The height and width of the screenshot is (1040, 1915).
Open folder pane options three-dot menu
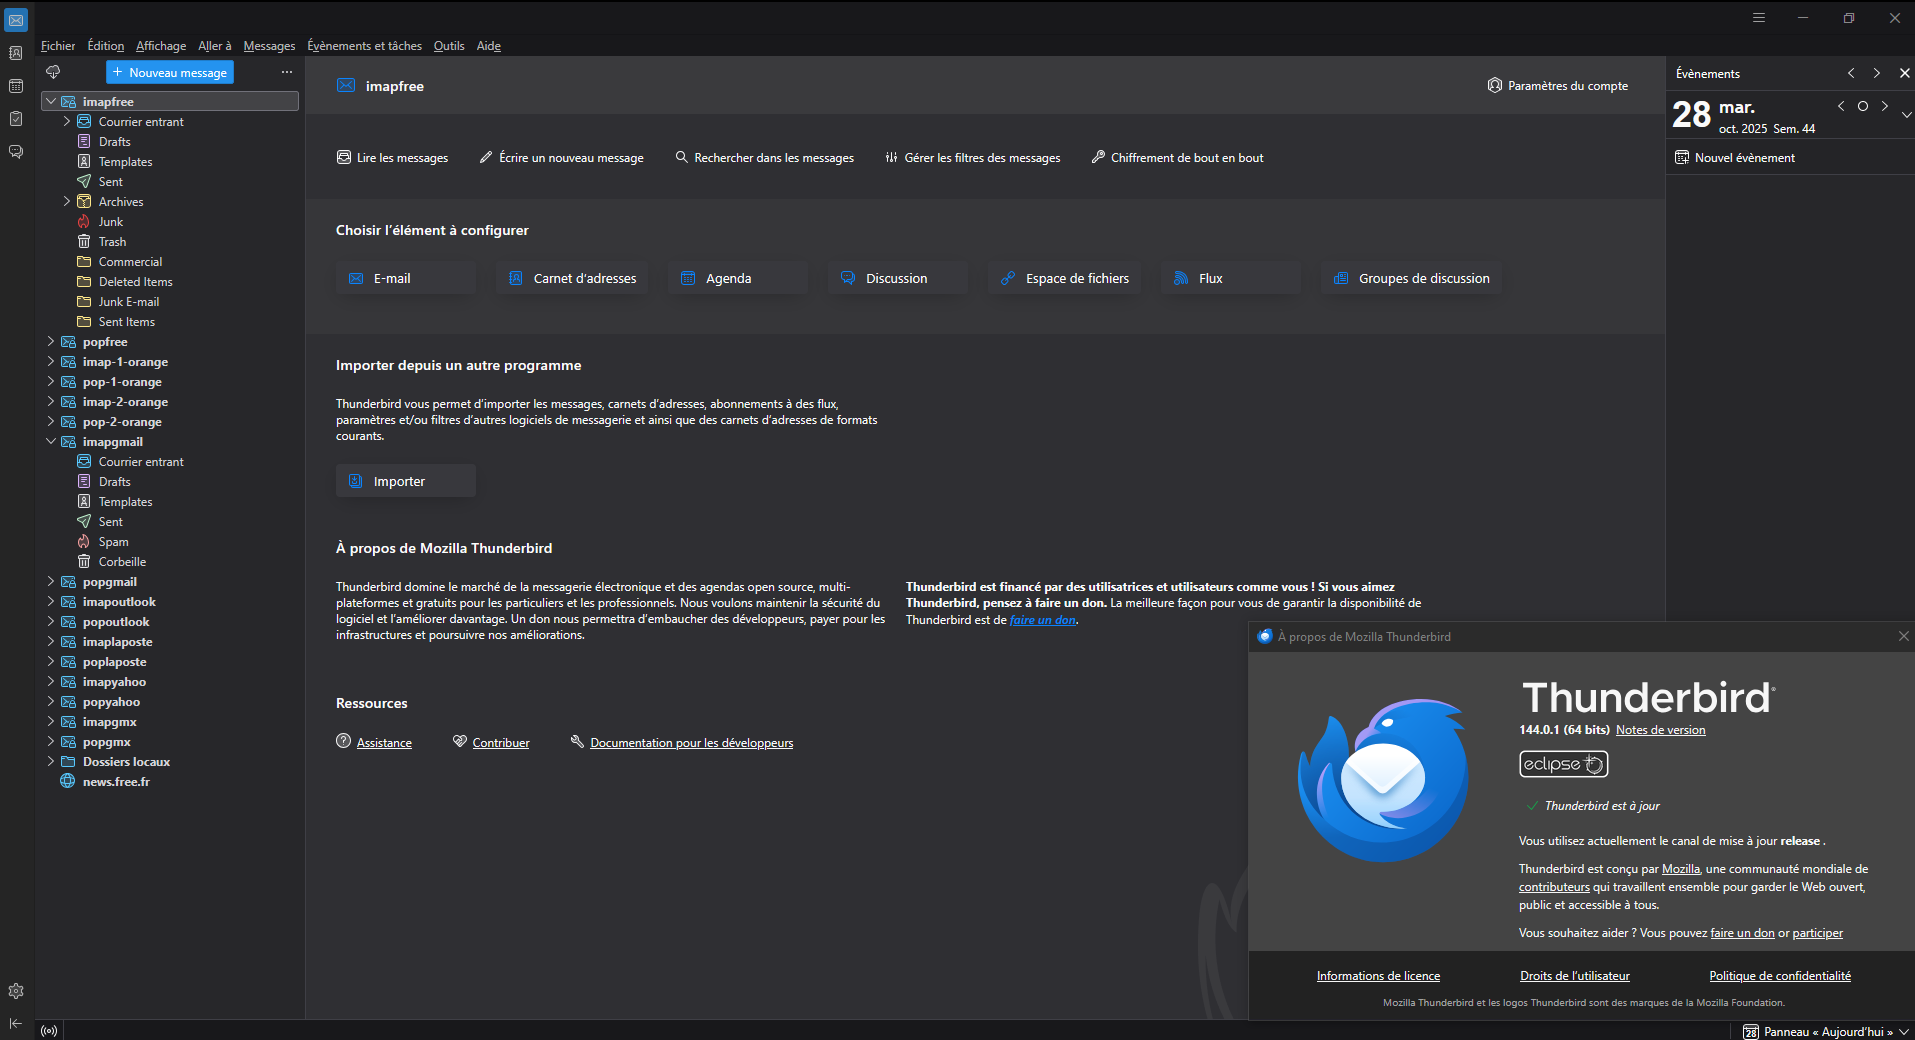(x=287, y=72)
